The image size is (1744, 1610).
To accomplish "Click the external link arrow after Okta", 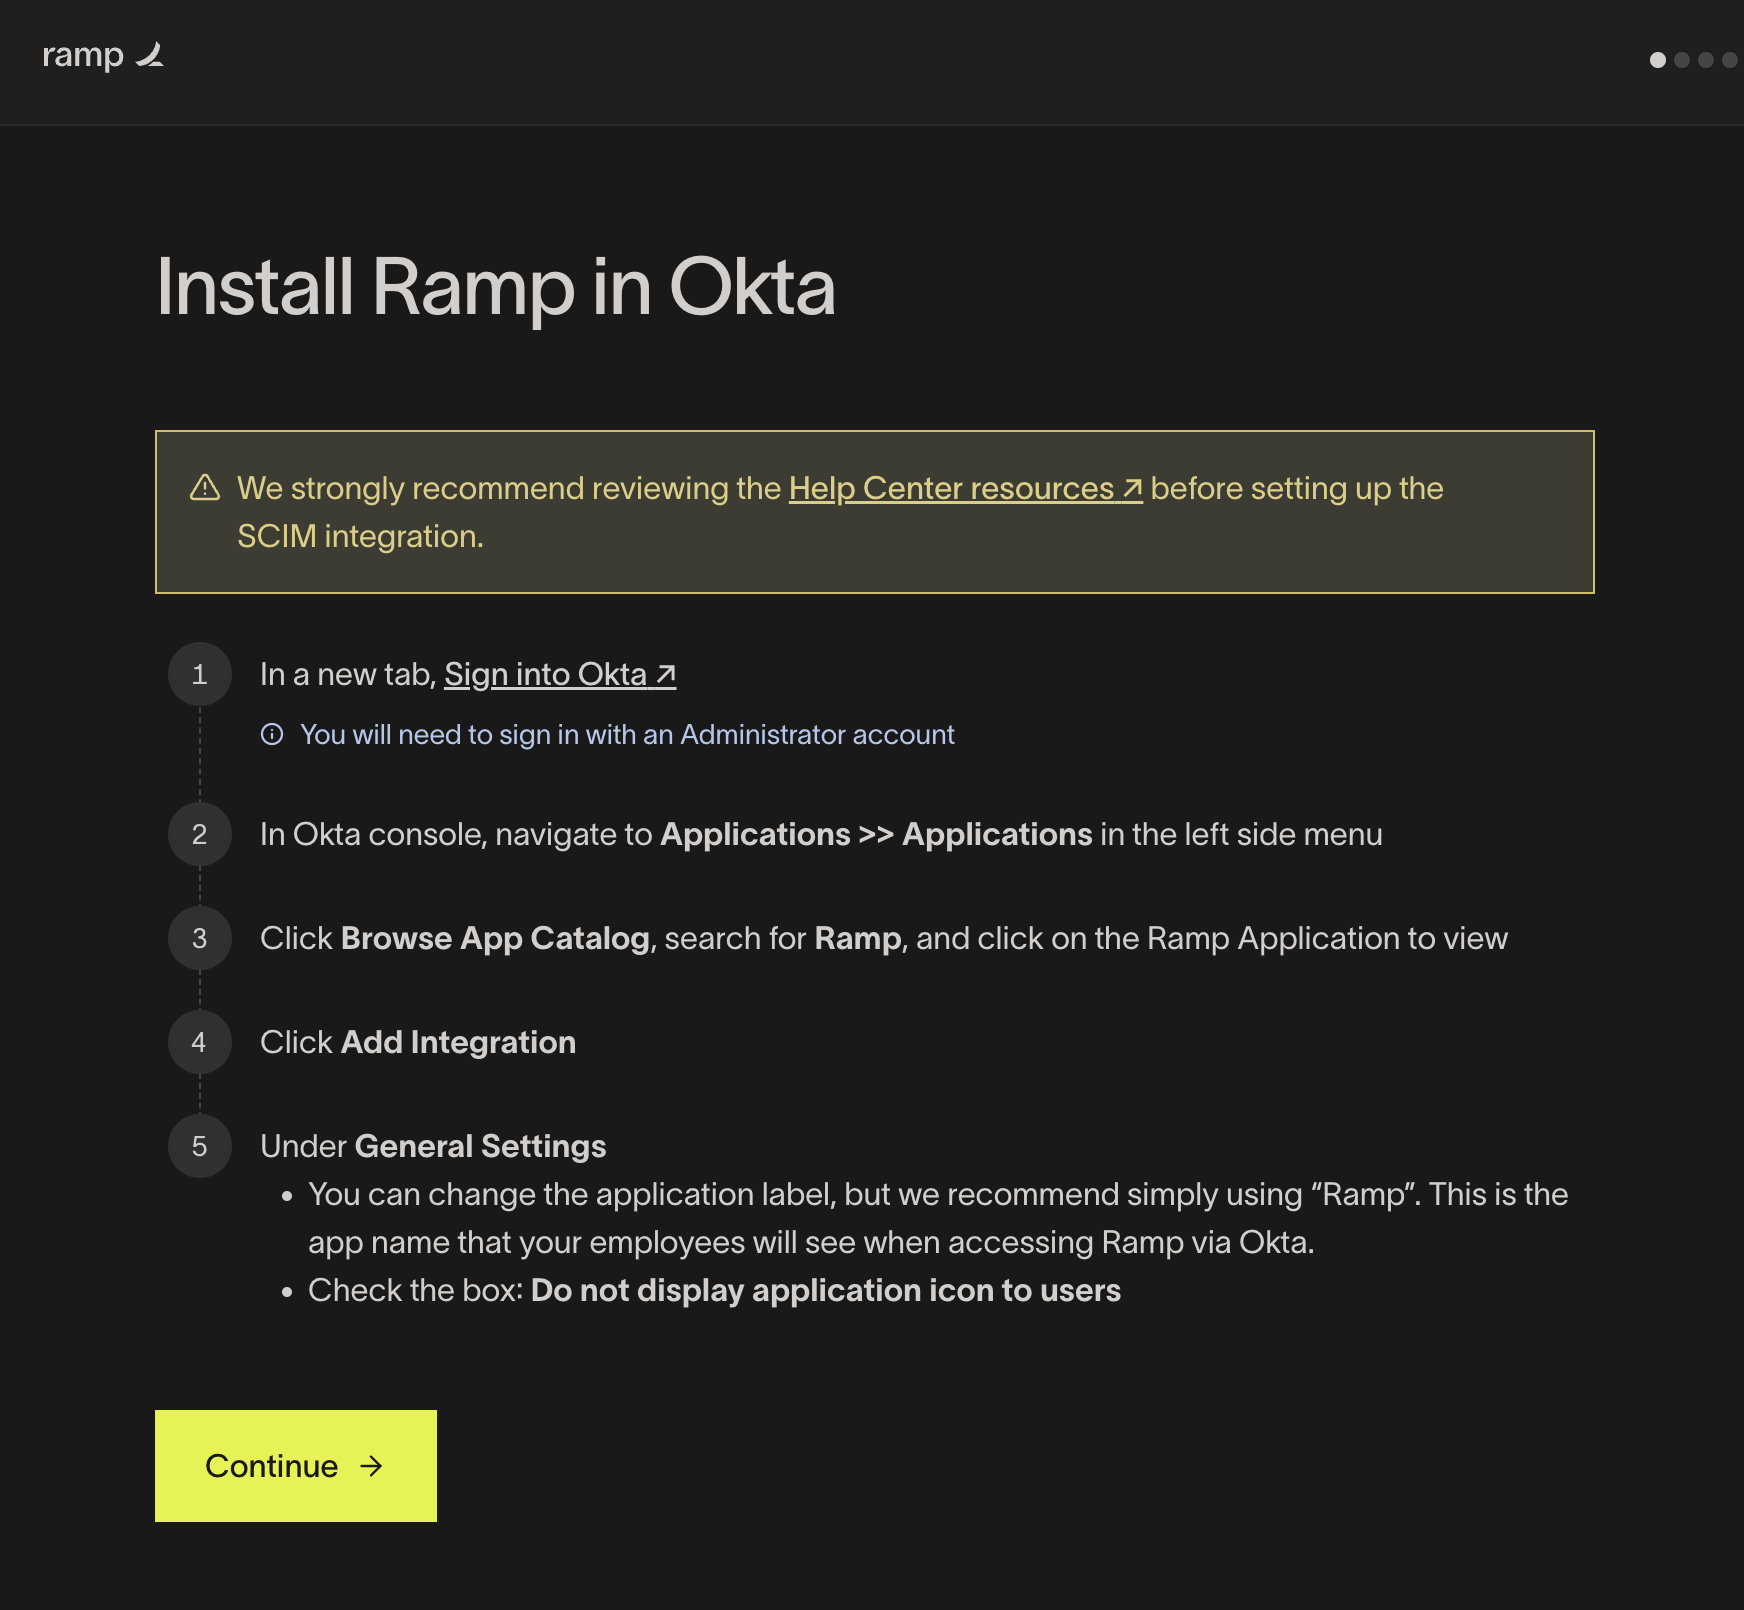I will pyautogui.click(x=666, y=675).
